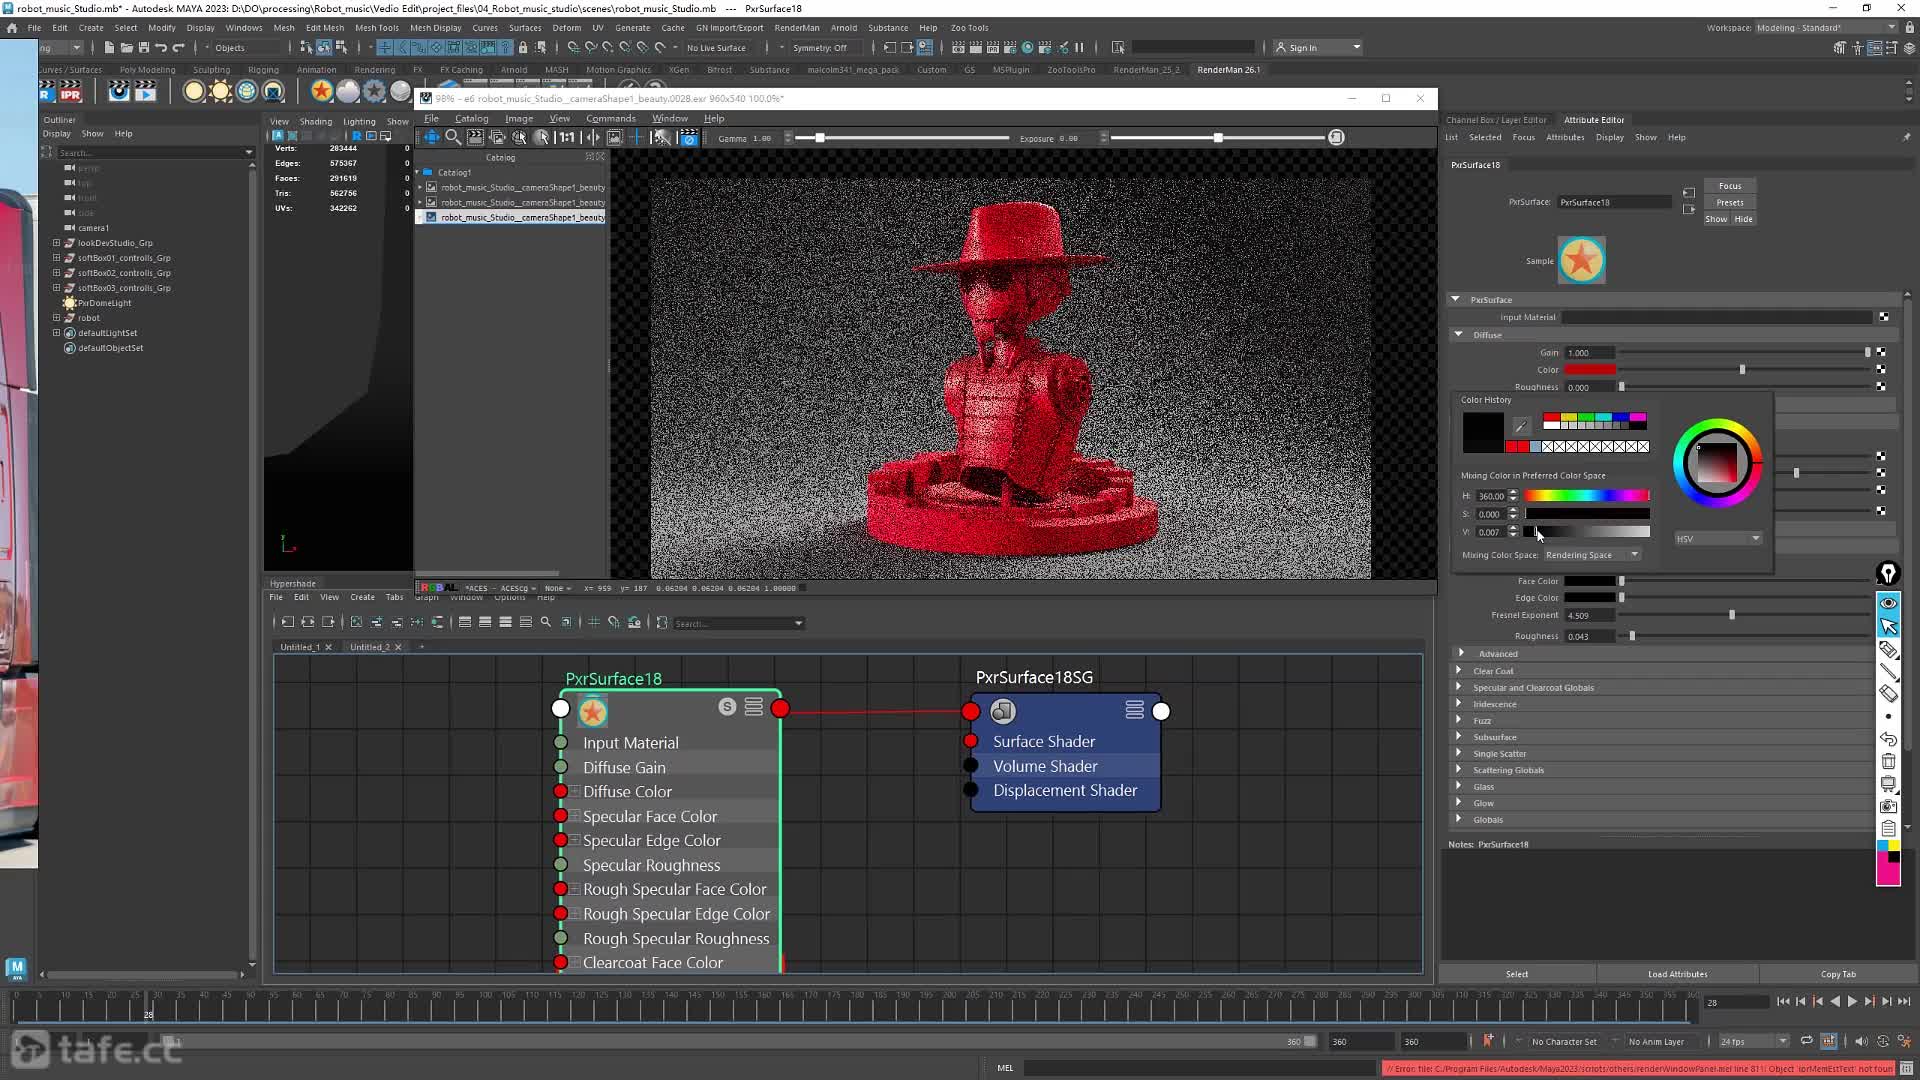Open new scene file icon

tap(109, 47)
